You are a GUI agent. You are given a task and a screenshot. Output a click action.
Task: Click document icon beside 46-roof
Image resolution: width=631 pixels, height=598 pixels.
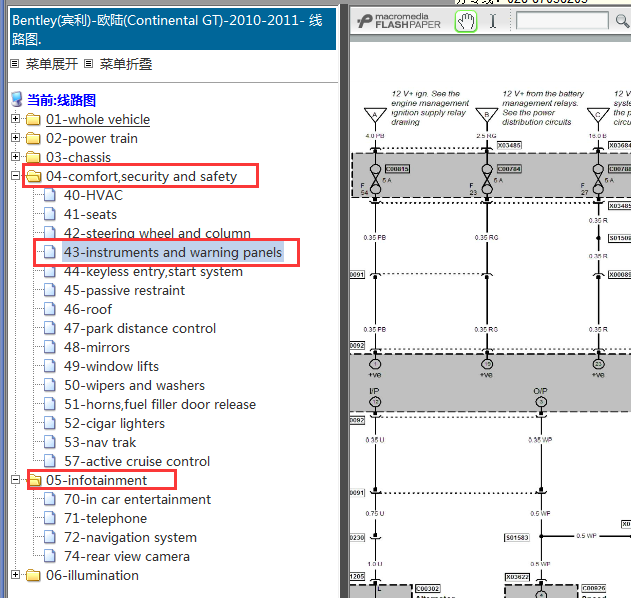pos(49,309)
